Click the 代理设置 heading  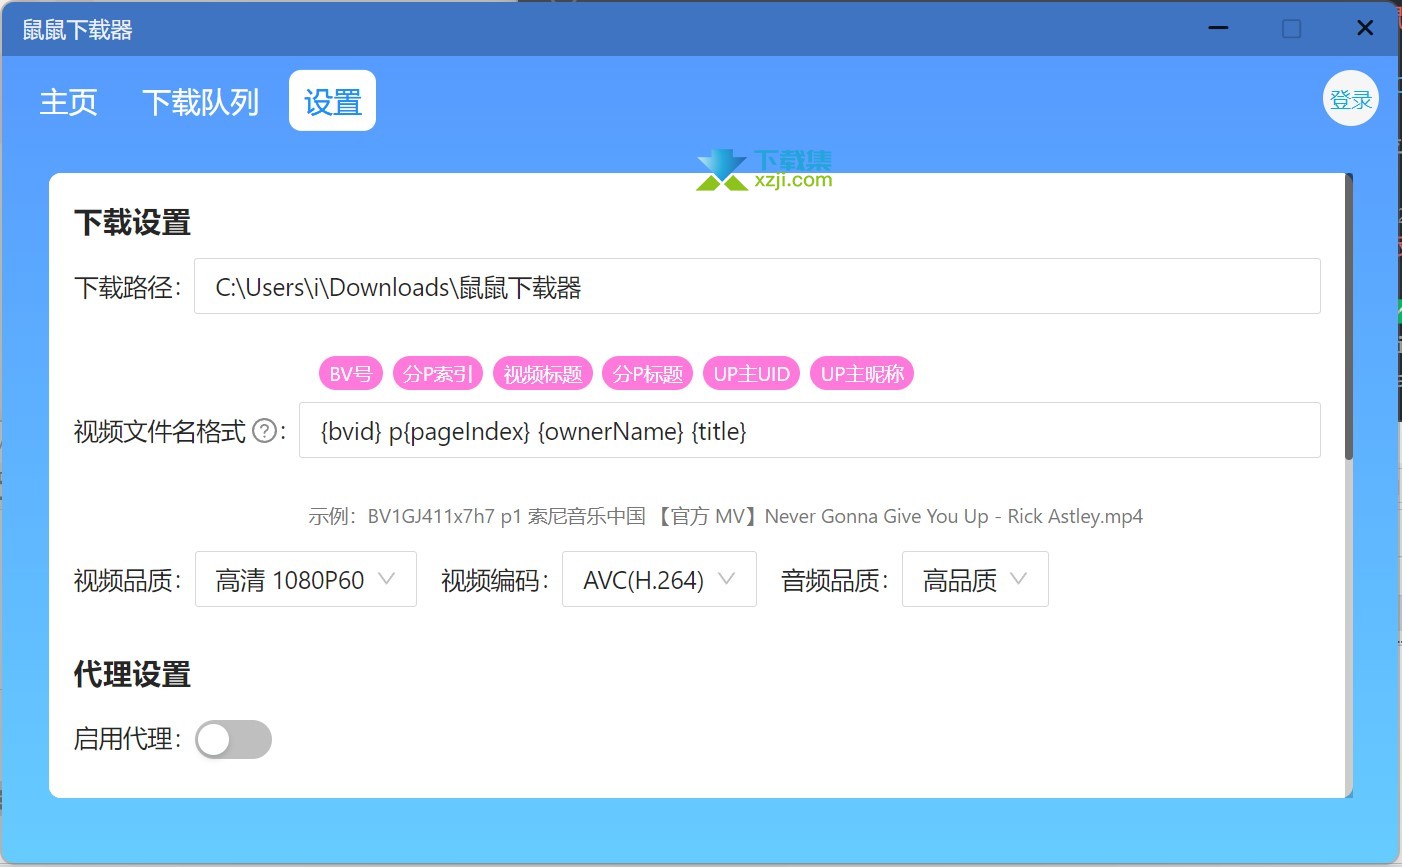[132, 674]
